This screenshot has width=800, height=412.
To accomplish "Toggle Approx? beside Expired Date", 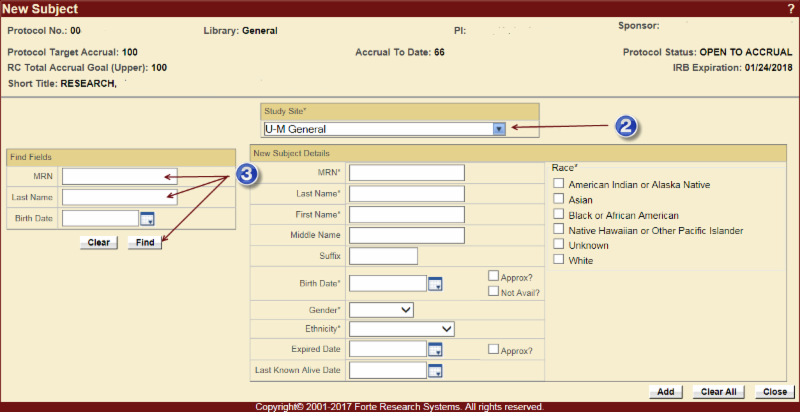I will (x=494, y=350).
